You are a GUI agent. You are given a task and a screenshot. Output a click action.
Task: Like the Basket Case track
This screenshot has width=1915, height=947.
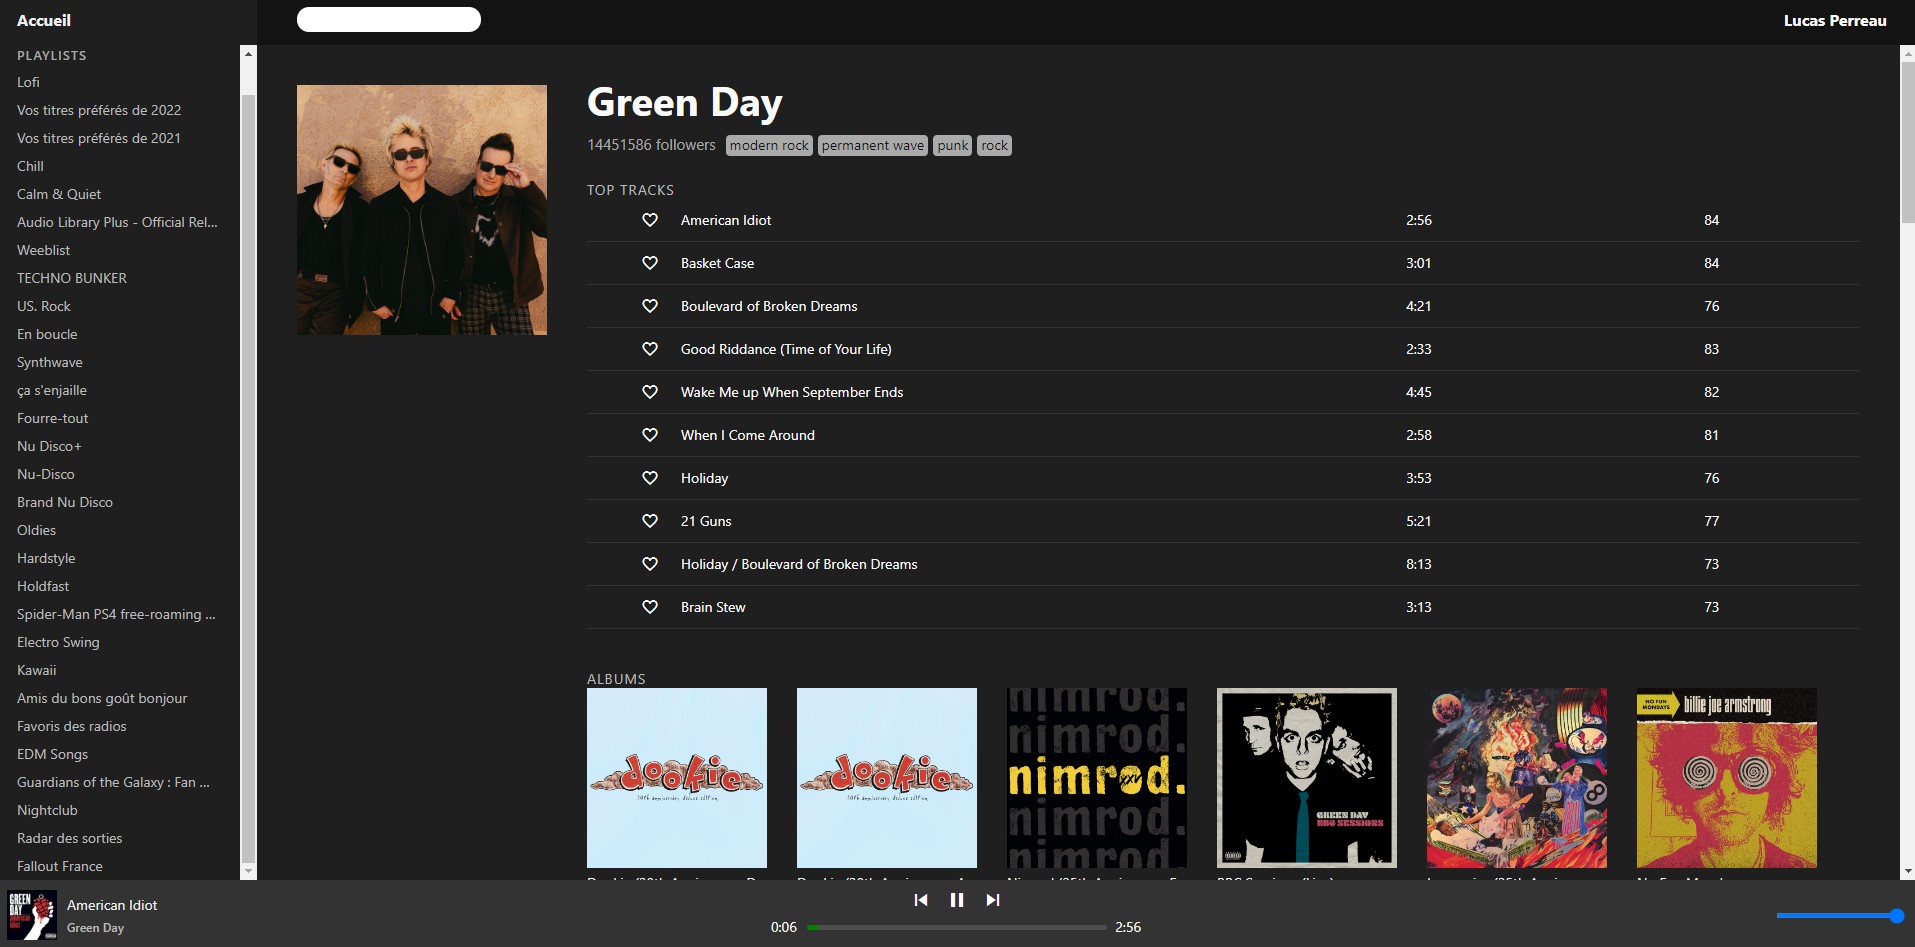pos(650,263)
